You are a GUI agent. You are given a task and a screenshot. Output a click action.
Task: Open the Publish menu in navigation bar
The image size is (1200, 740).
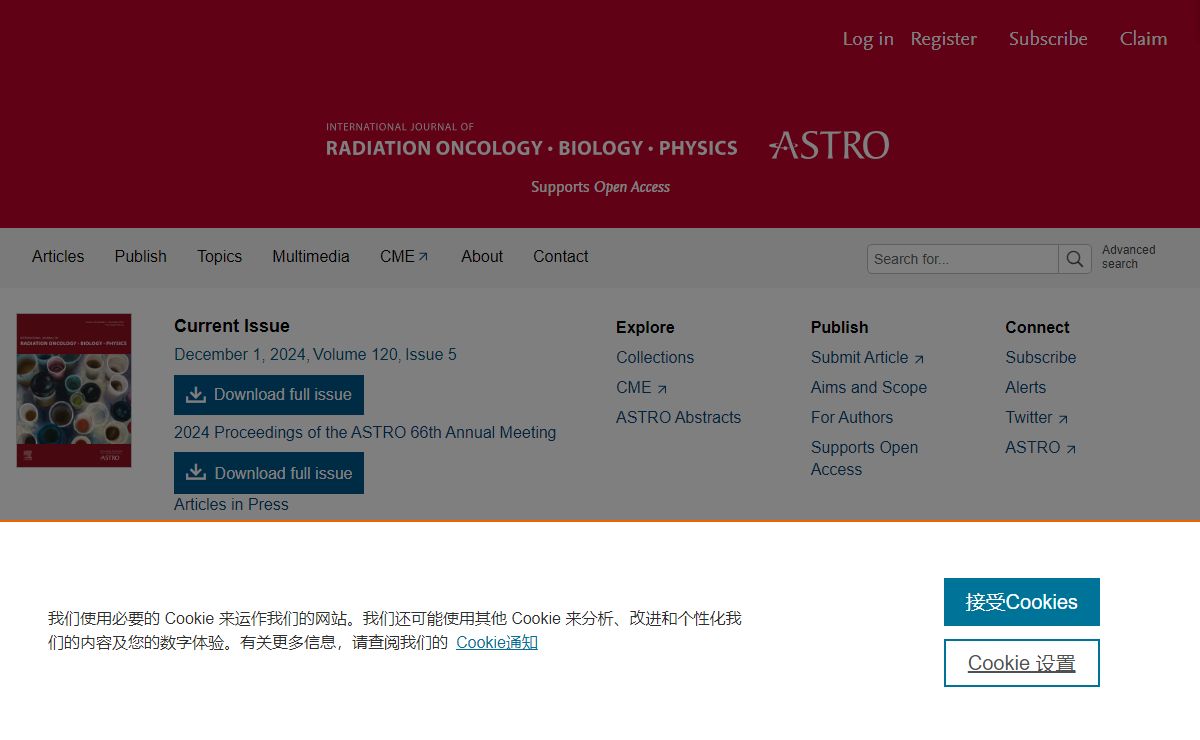click(141, 257)
